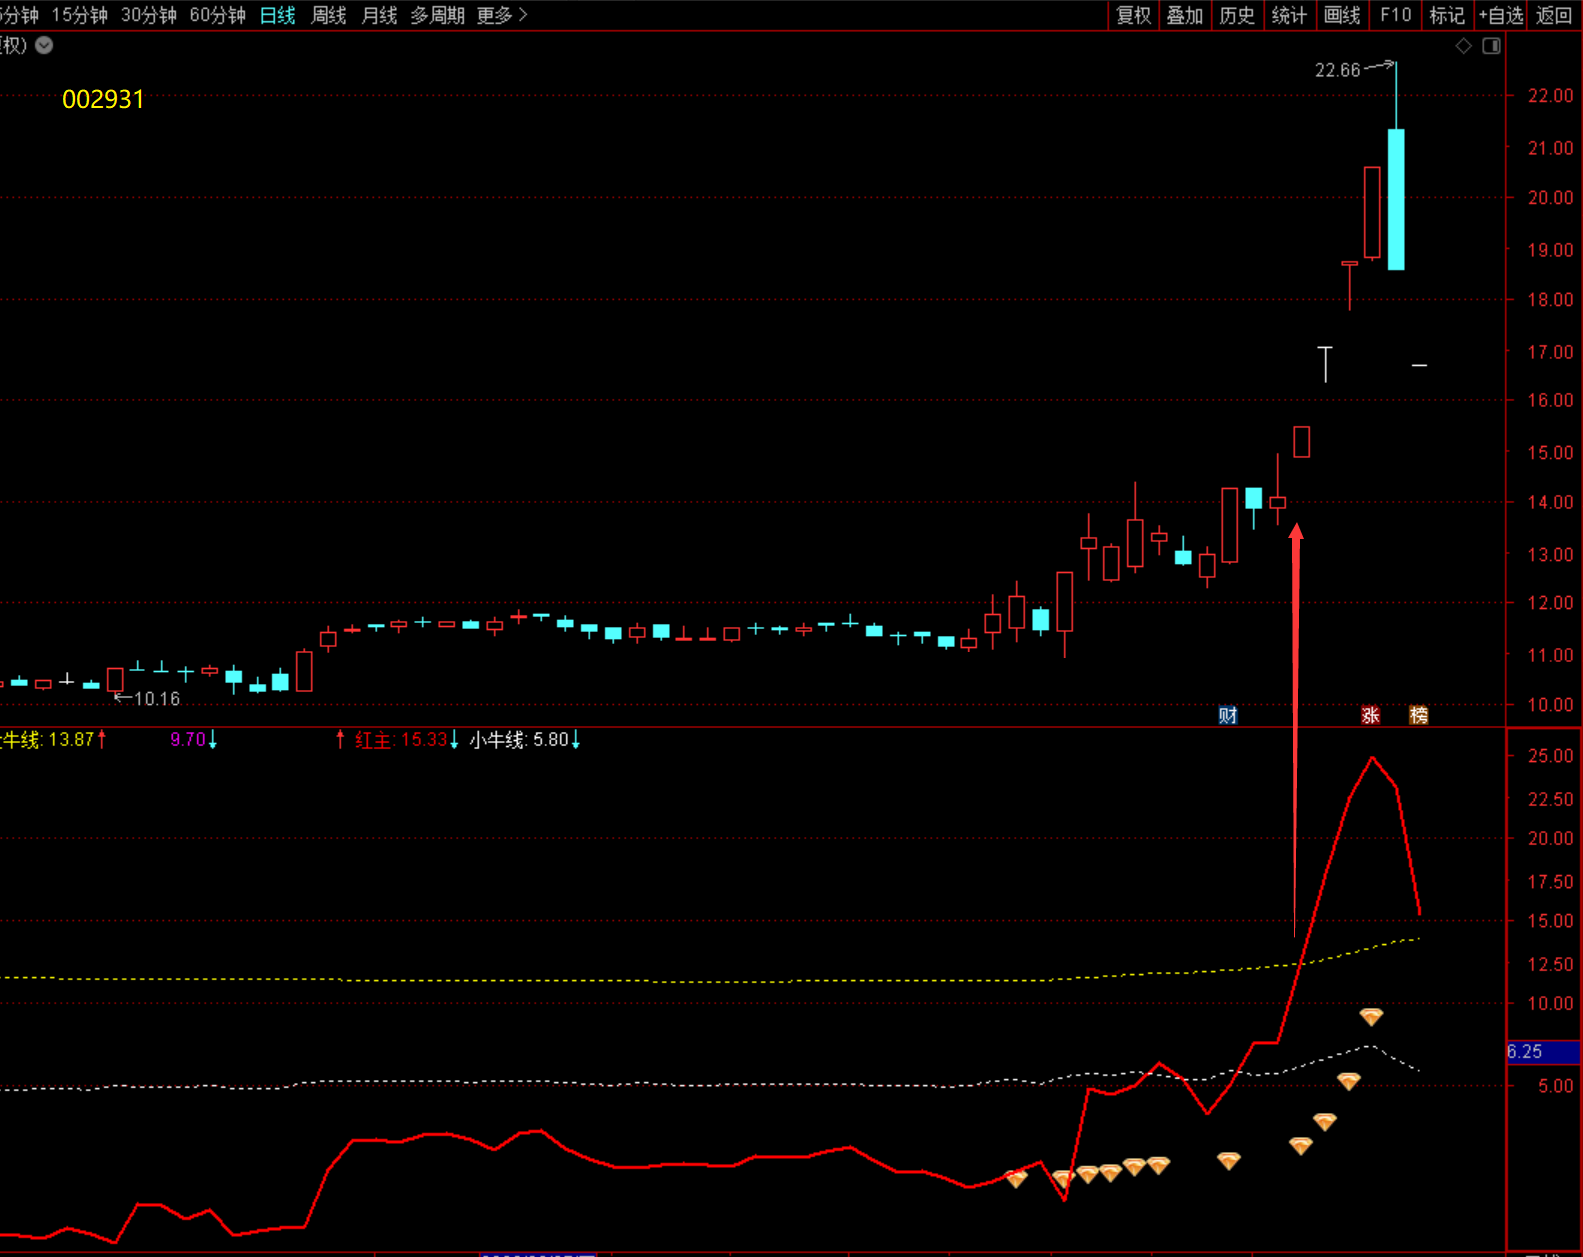The image size is (1583, 1257).
Task: Toggle the side panel layout icon
Action: [1491, 46]
